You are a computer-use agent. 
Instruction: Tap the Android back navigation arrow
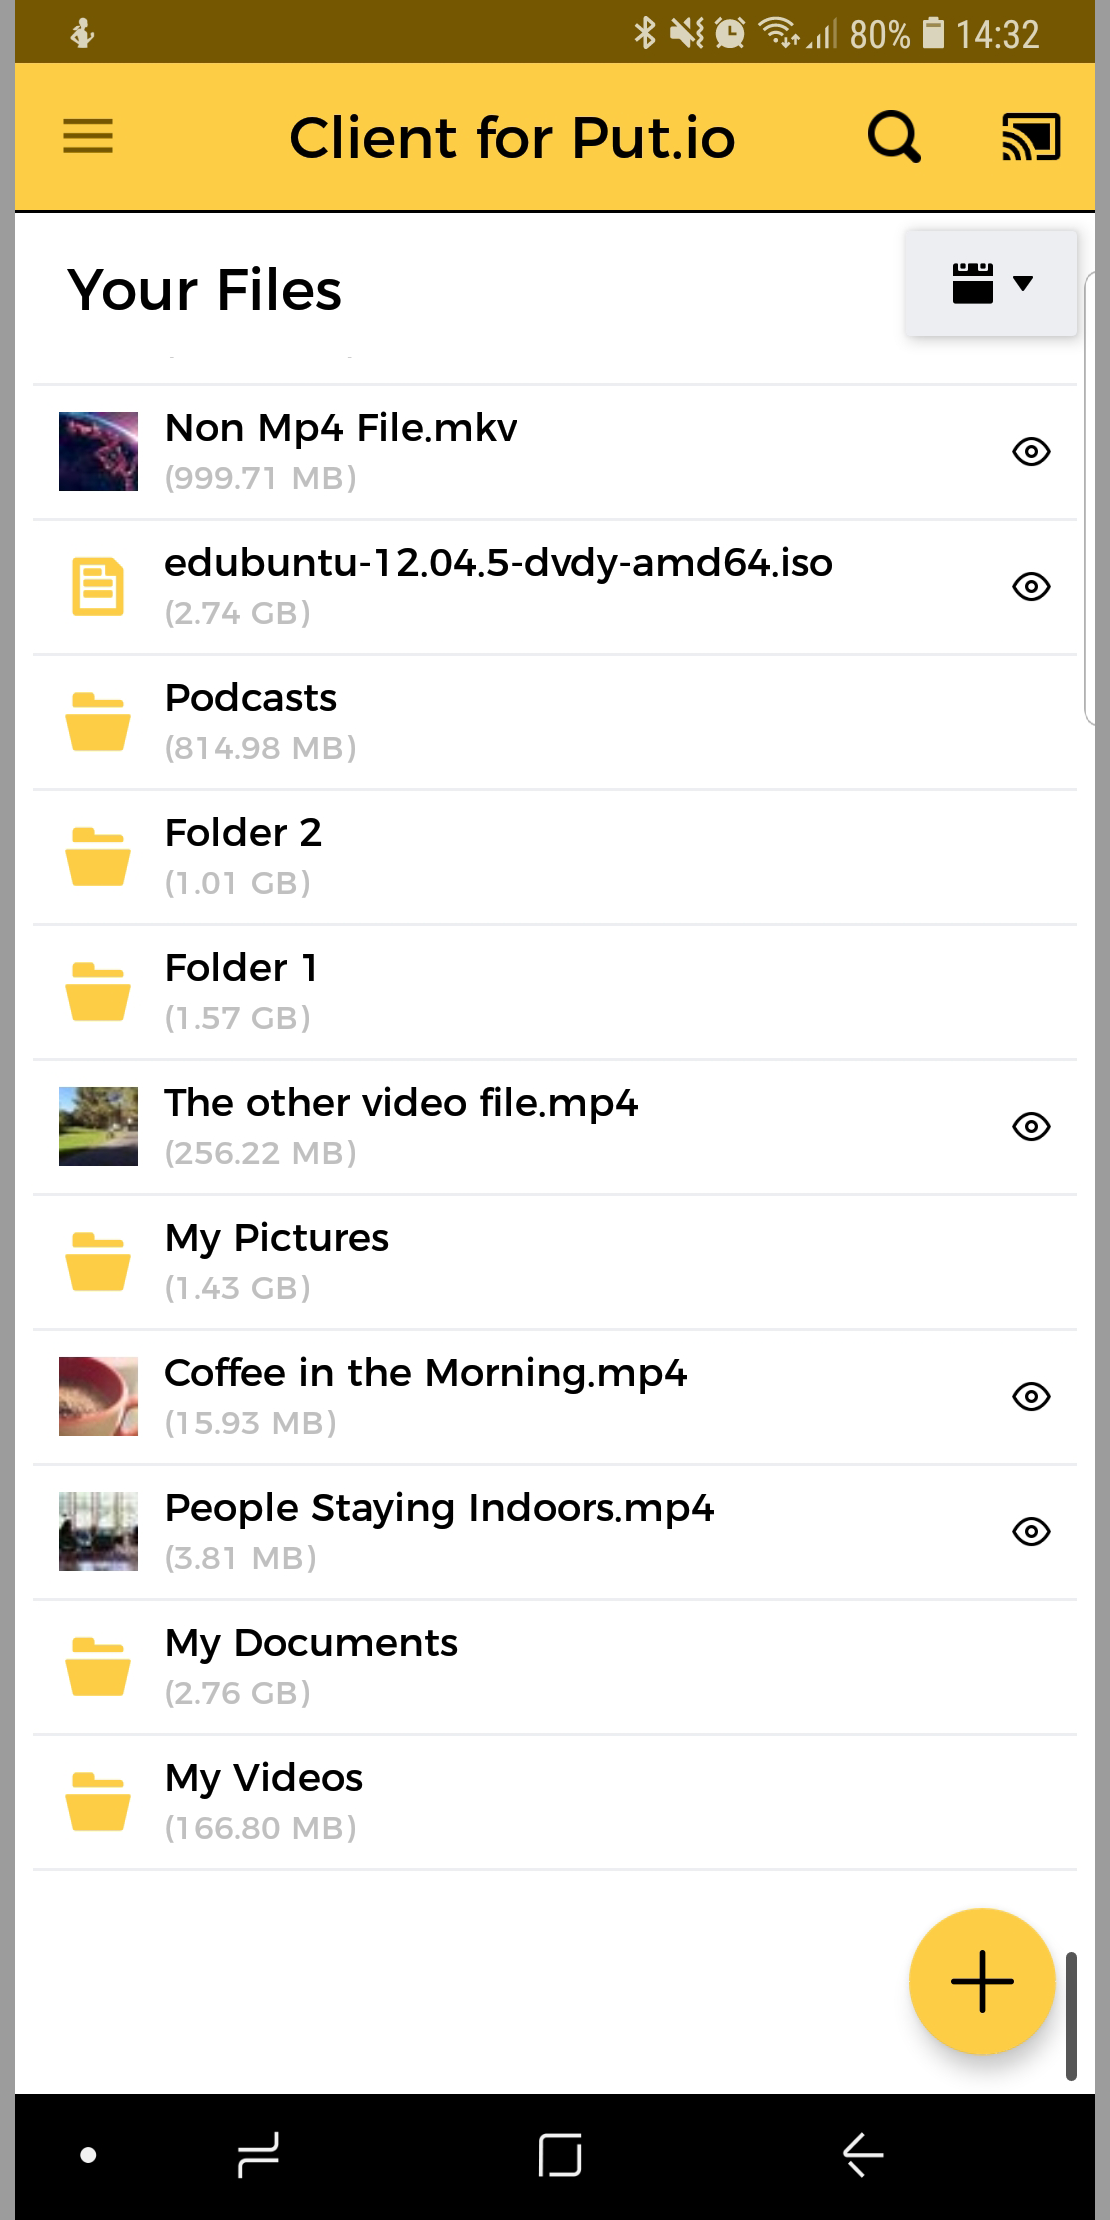[862, 2154]
